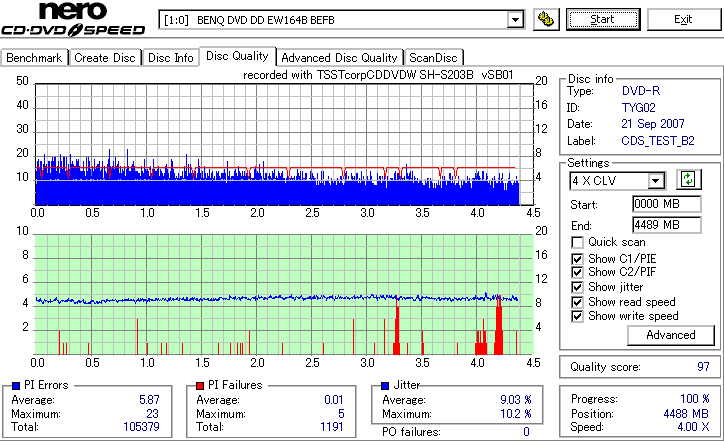Switch to the ScanDisc tab
This screenshot has height=441, width=724.
coord(433,58)
